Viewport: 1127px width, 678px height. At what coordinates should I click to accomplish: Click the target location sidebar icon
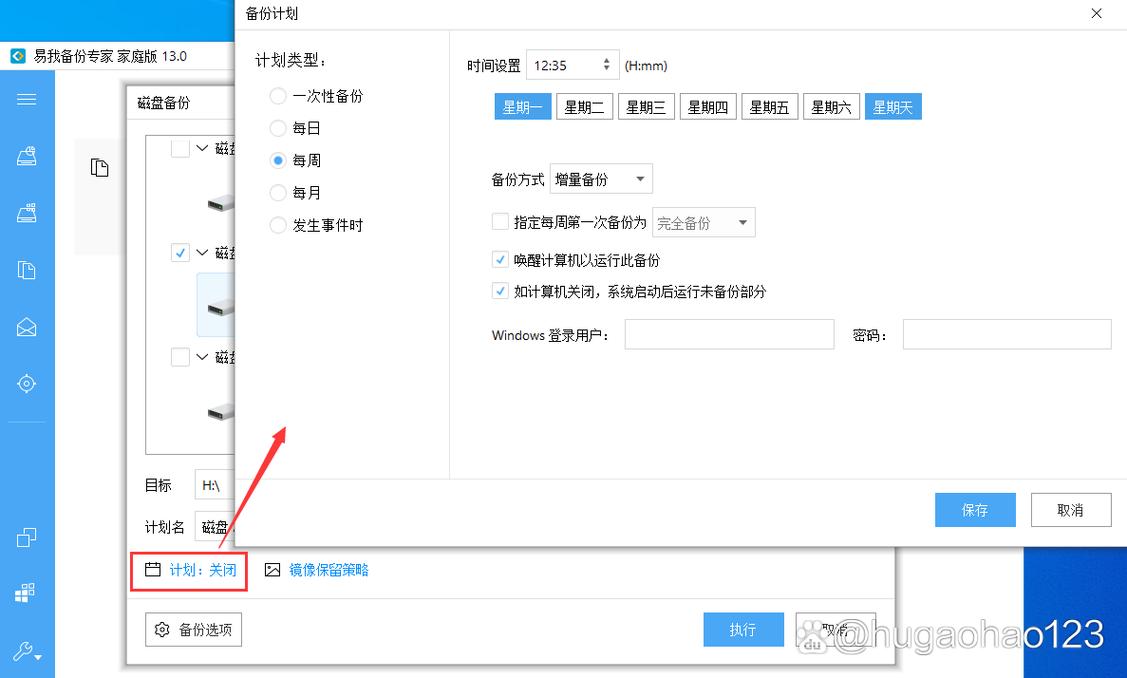tap(27, 383)
